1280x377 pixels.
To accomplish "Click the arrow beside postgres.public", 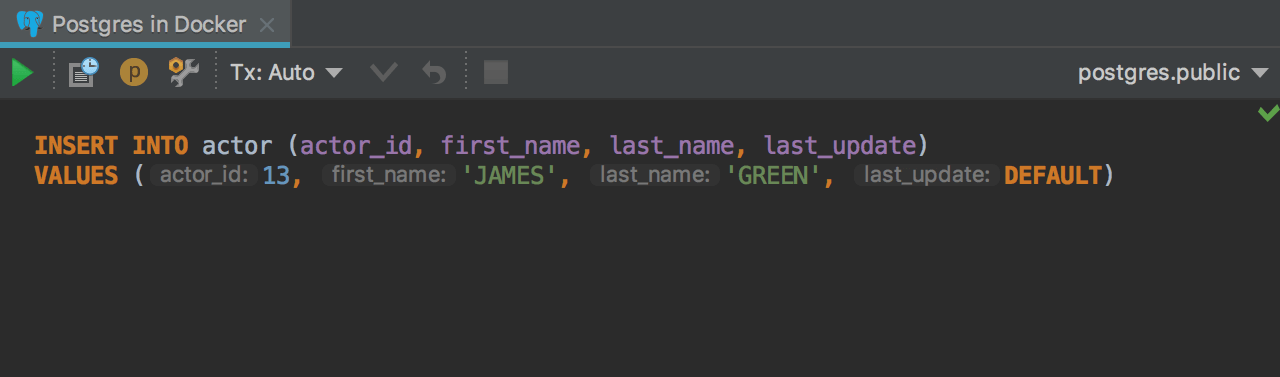I will tap(1259, 73).
